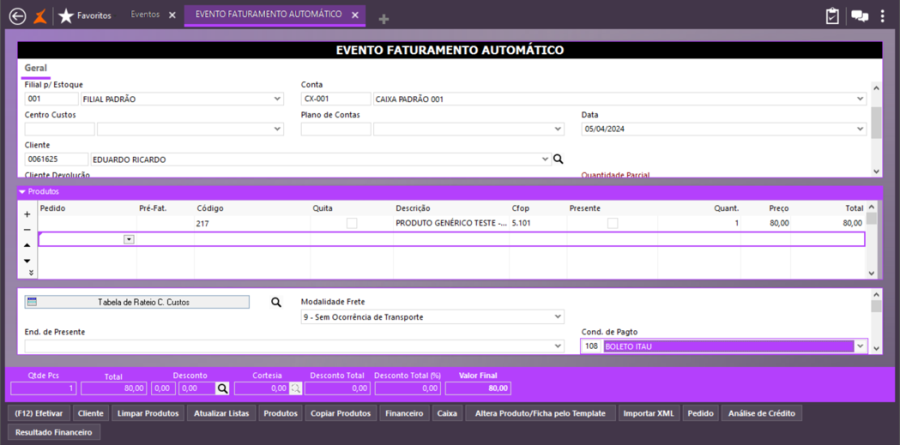The width and height of the screenshot is (900, 445).
Task: Select Evento Faturamento Automático tab
Action: pos(269,14)
